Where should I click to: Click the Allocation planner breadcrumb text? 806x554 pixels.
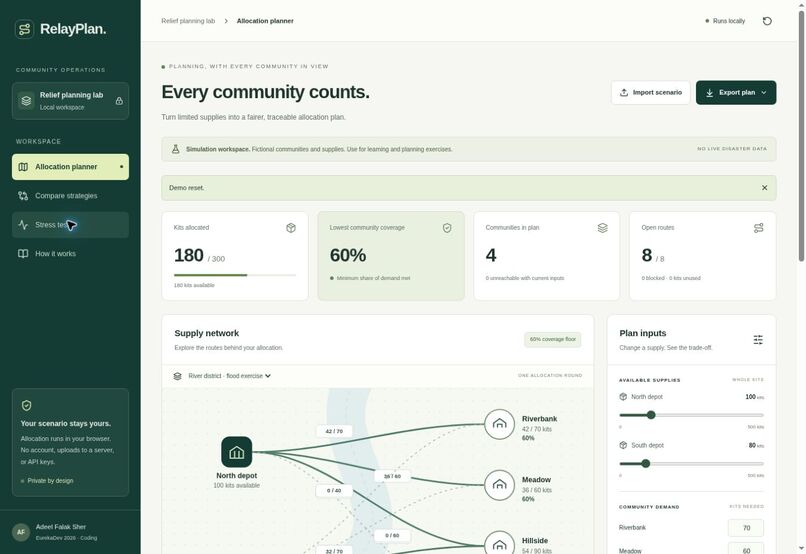[265, 21]
